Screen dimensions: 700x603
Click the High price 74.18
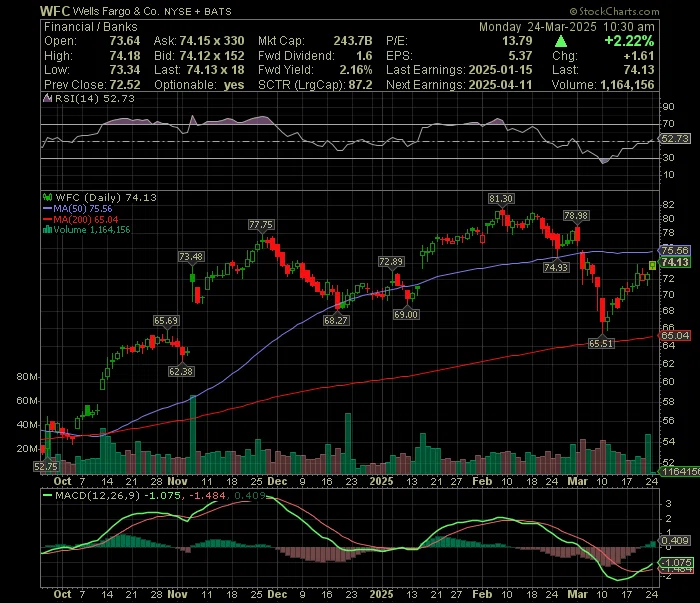(125, 56)
